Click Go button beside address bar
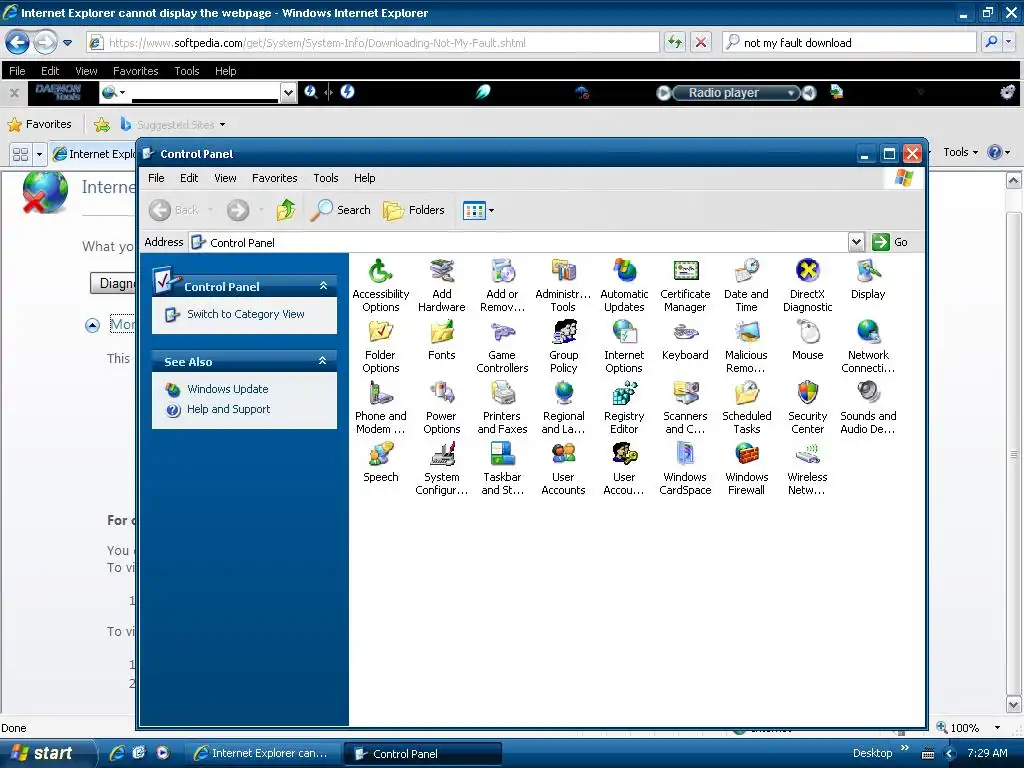The image size is (1024, 768). [x=891, y=242]
